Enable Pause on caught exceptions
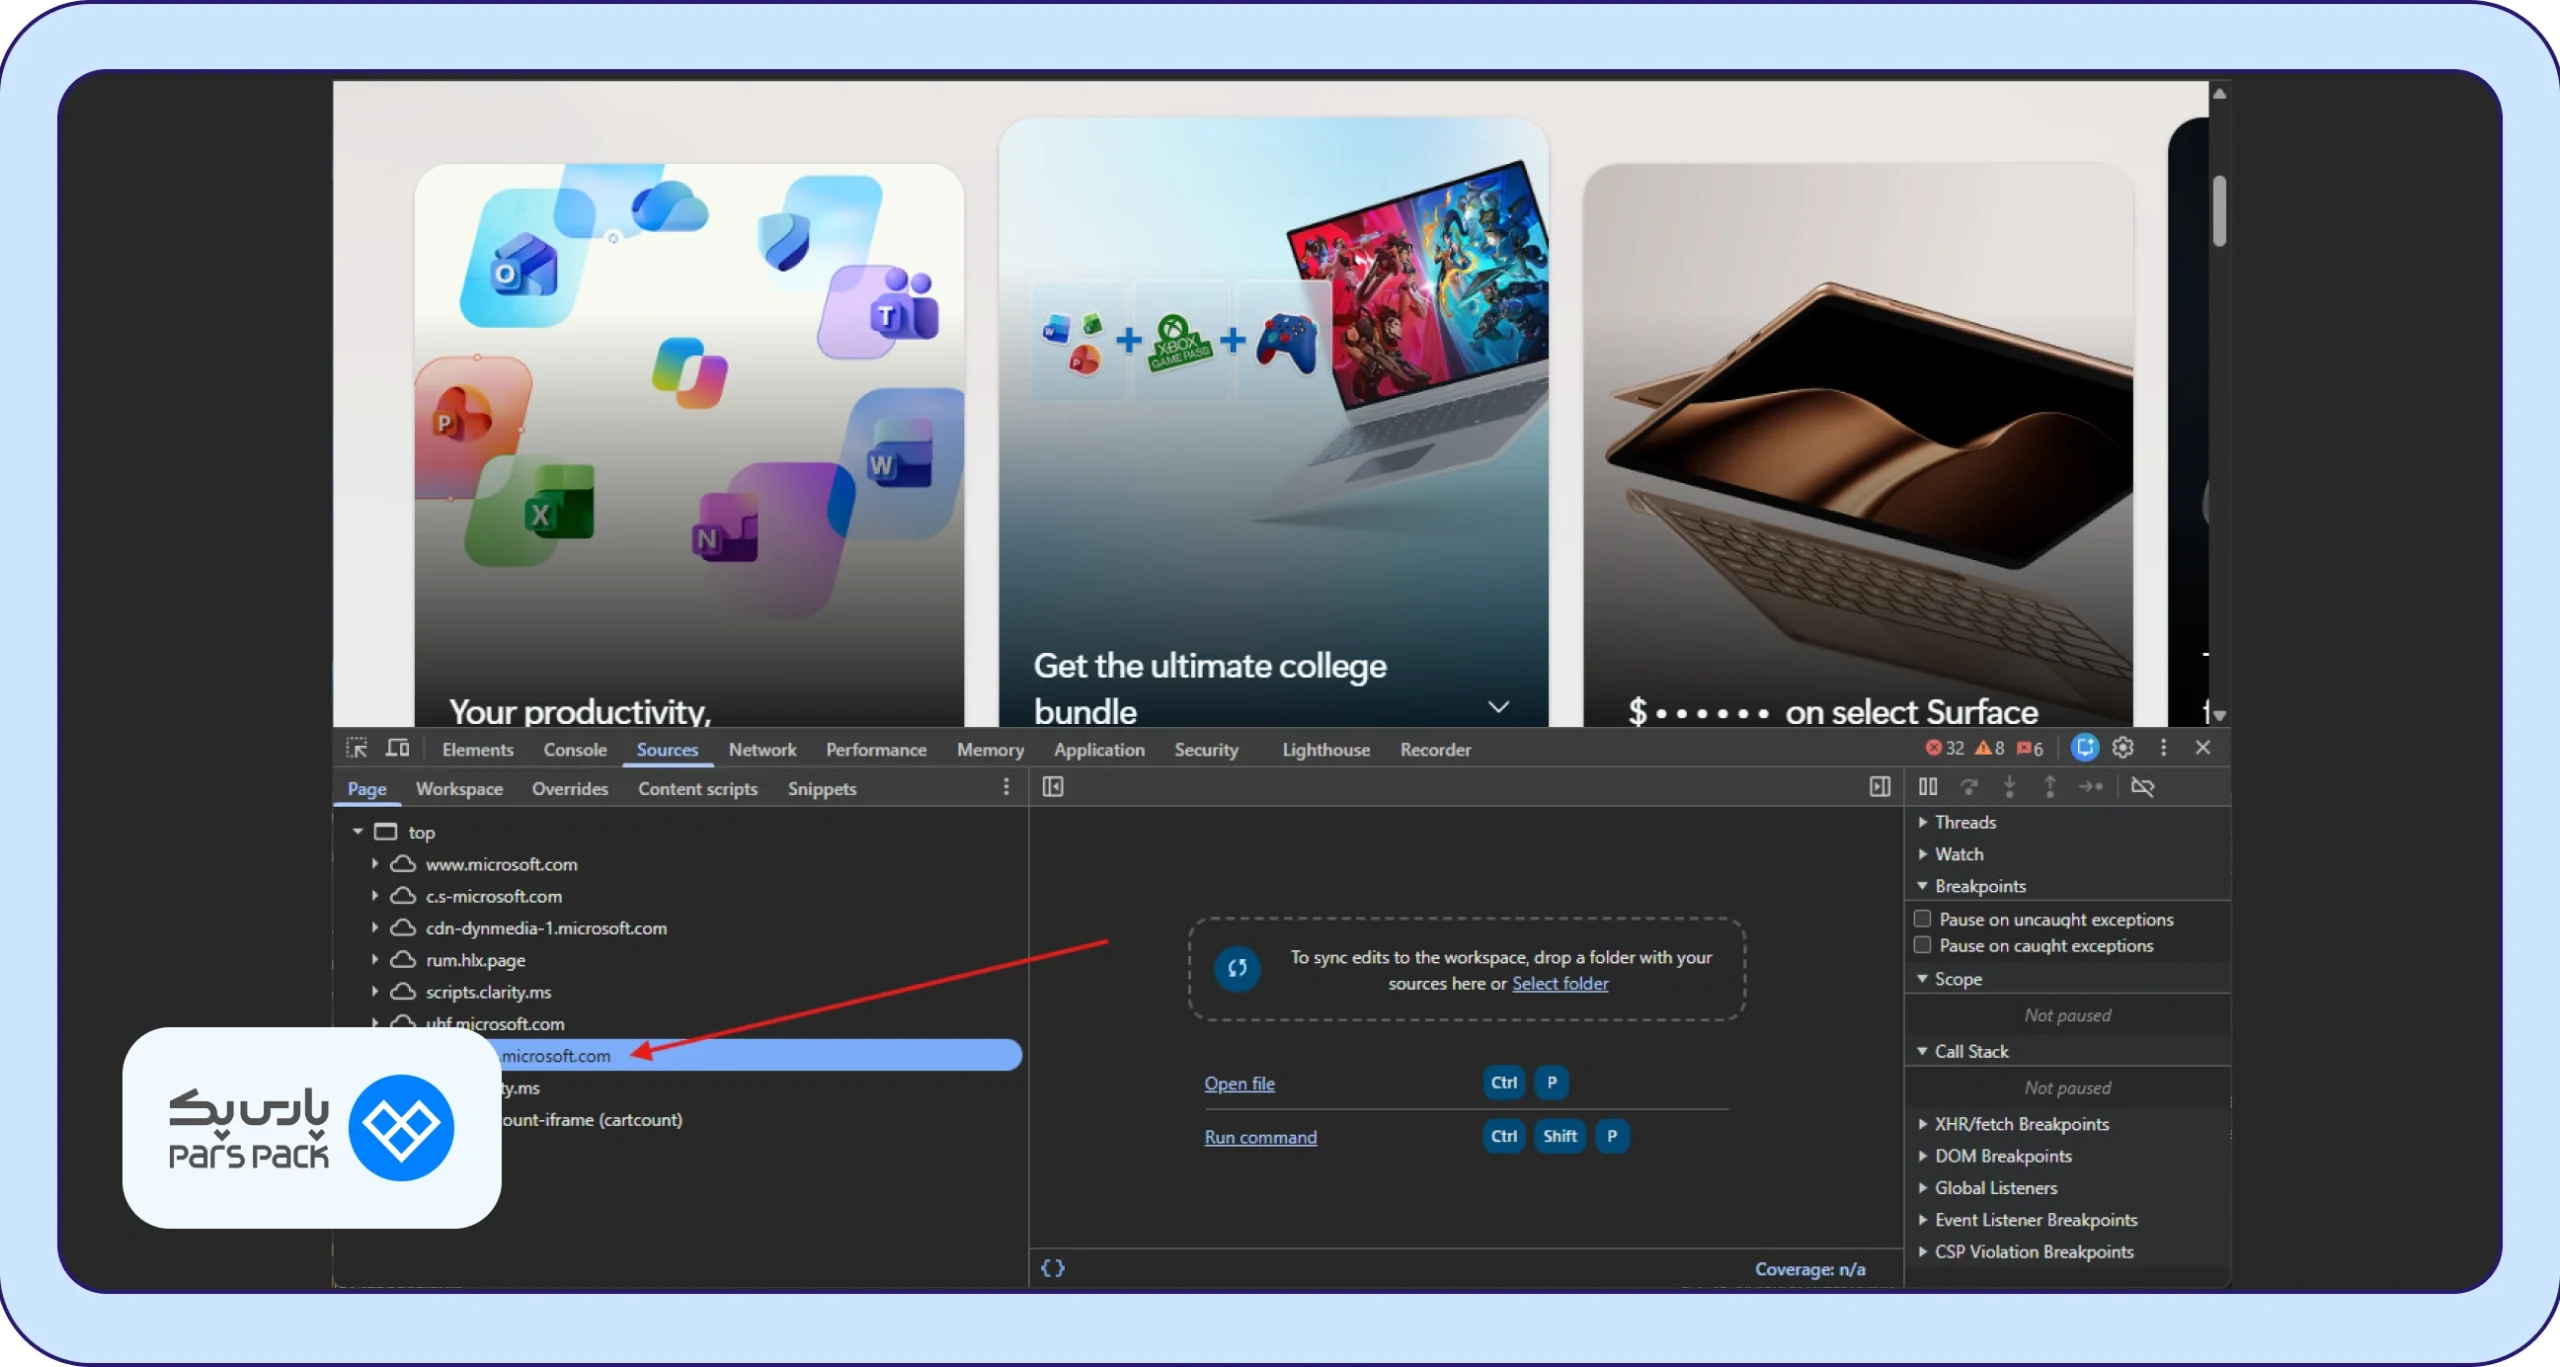Viewport: 2560px width, 1367px height. coord(1922,945)
